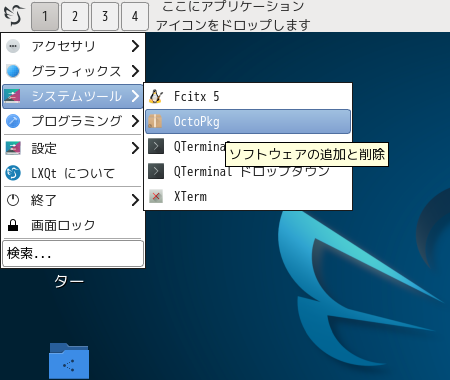Expand the グラフィックス chevron arrow
Screen dimensions: 450x380
tap(135, 71)
